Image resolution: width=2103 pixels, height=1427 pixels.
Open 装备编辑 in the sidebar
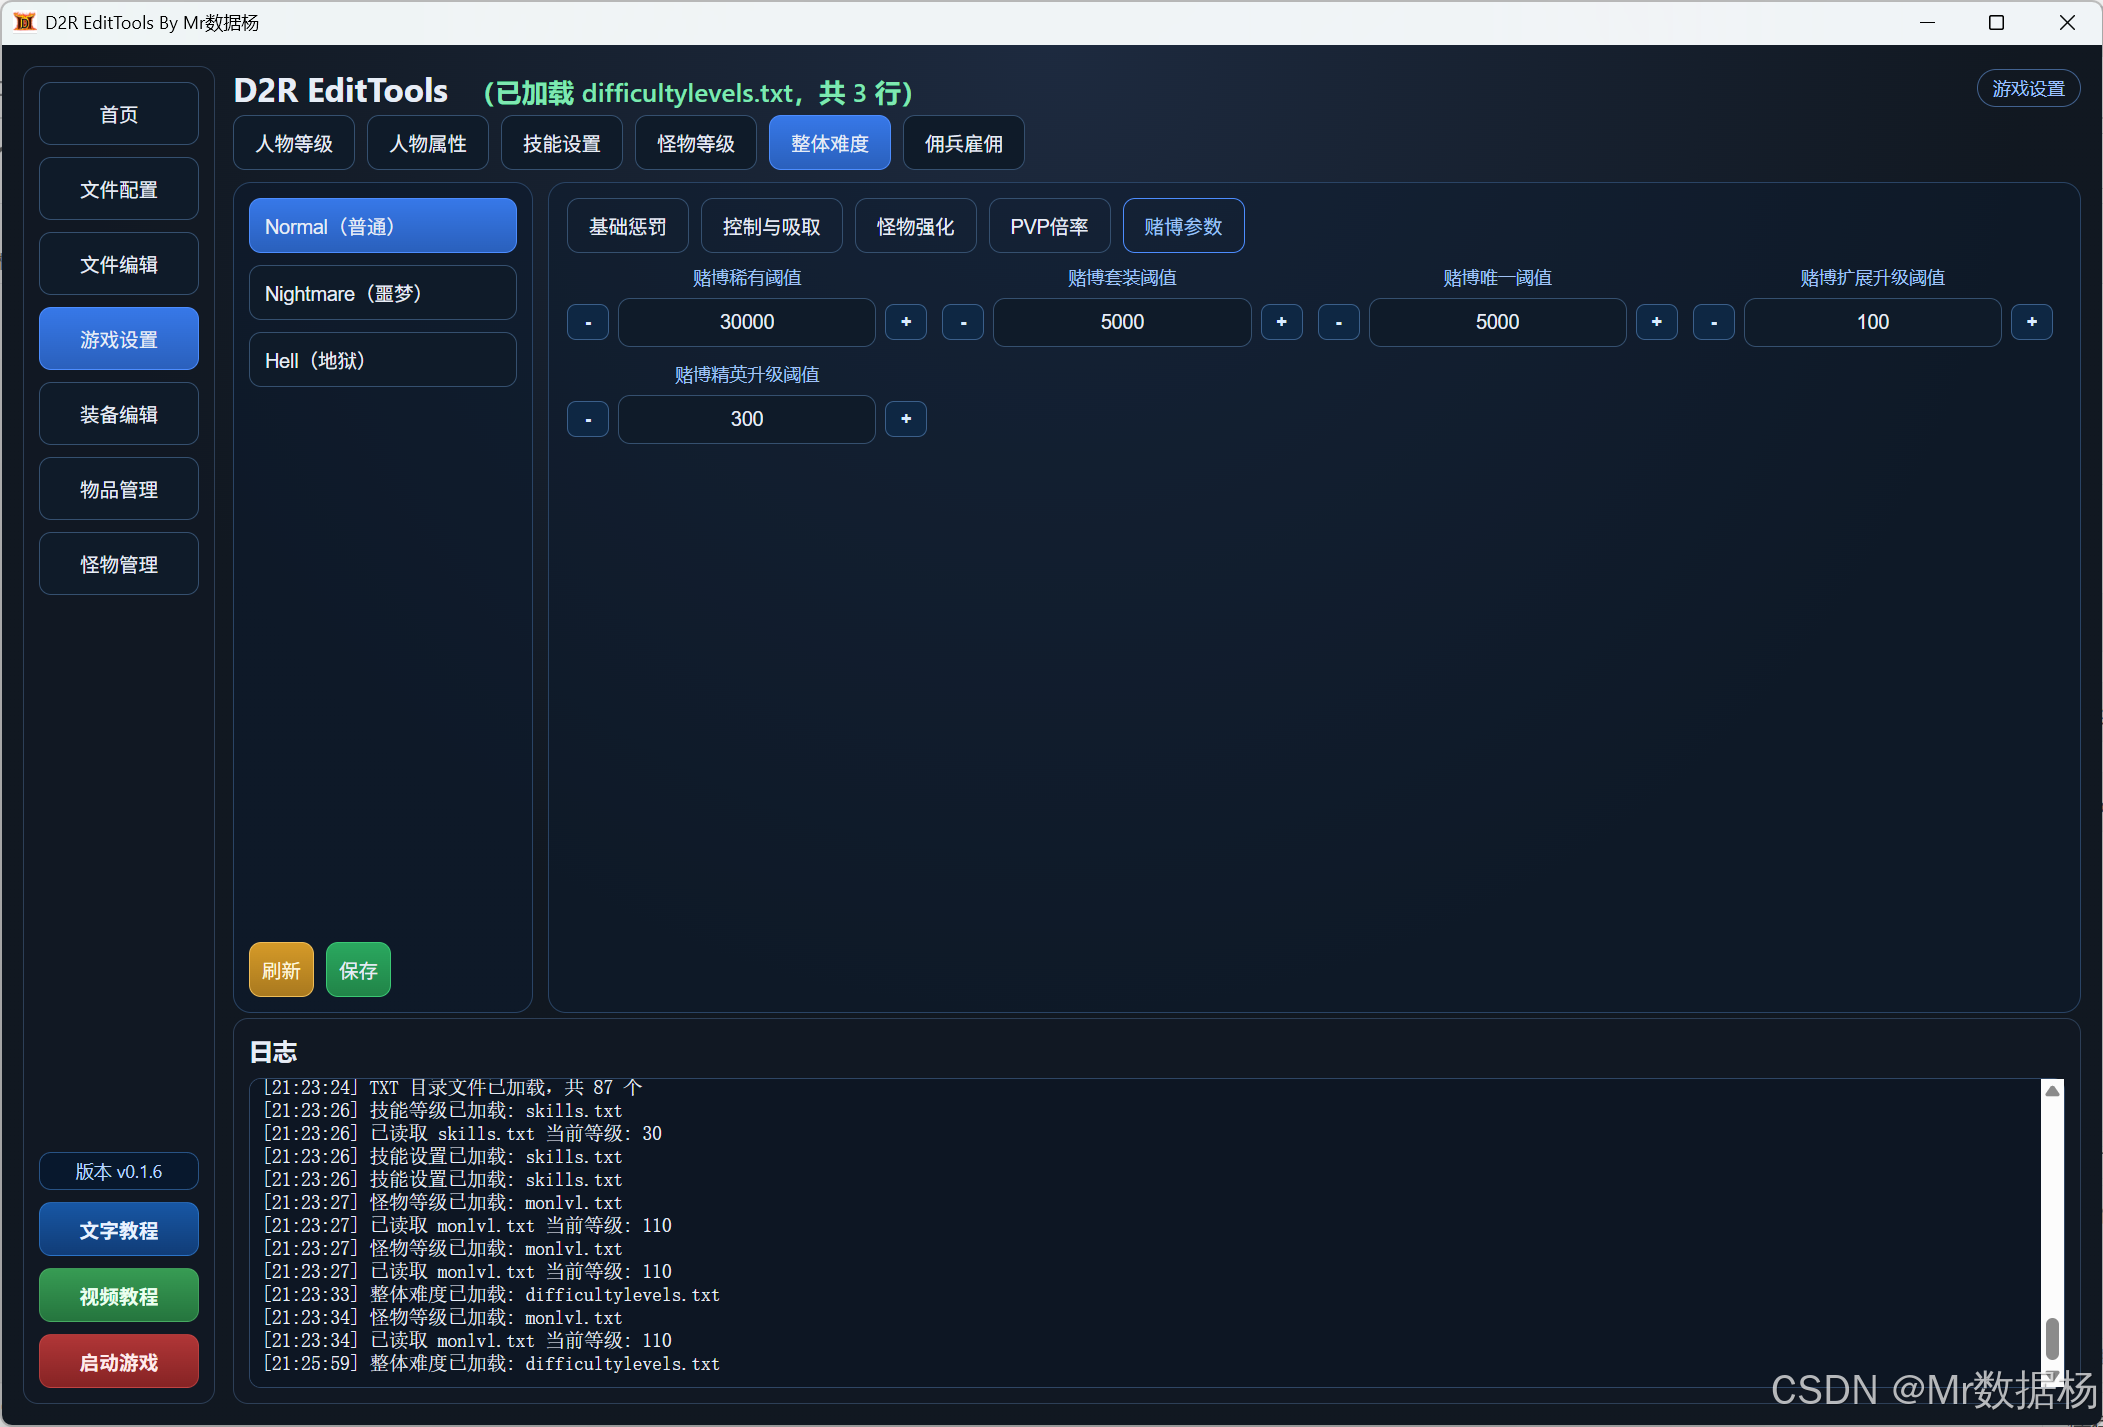[x=119, y=414]
